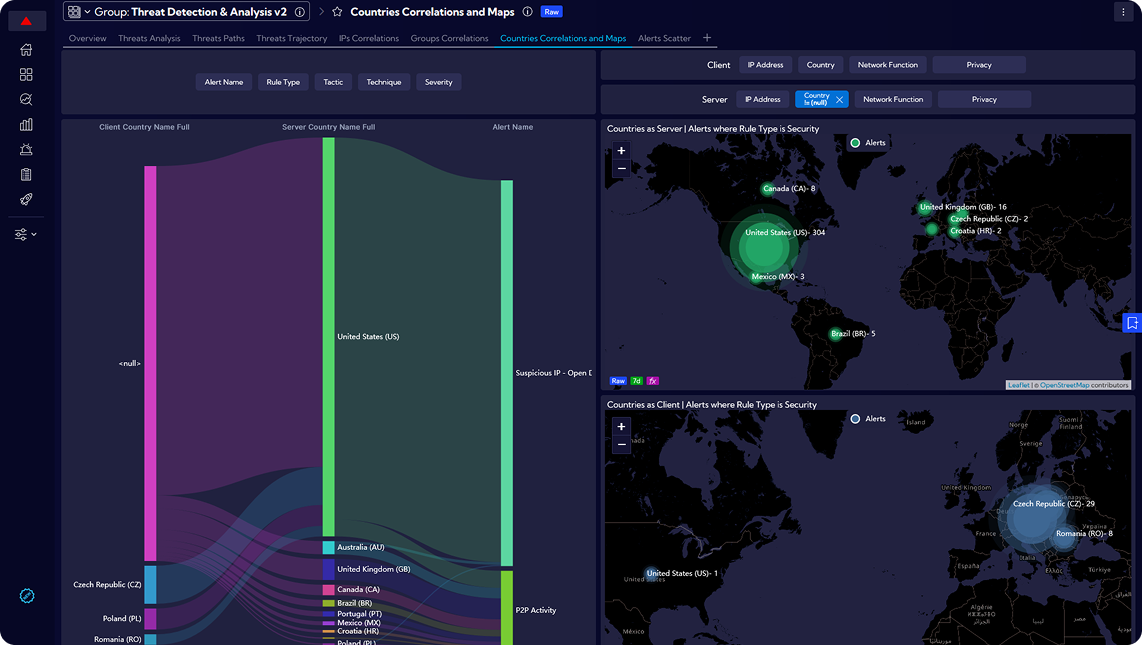Open the bar chart reports sidebar icon

tap(26, 125)
